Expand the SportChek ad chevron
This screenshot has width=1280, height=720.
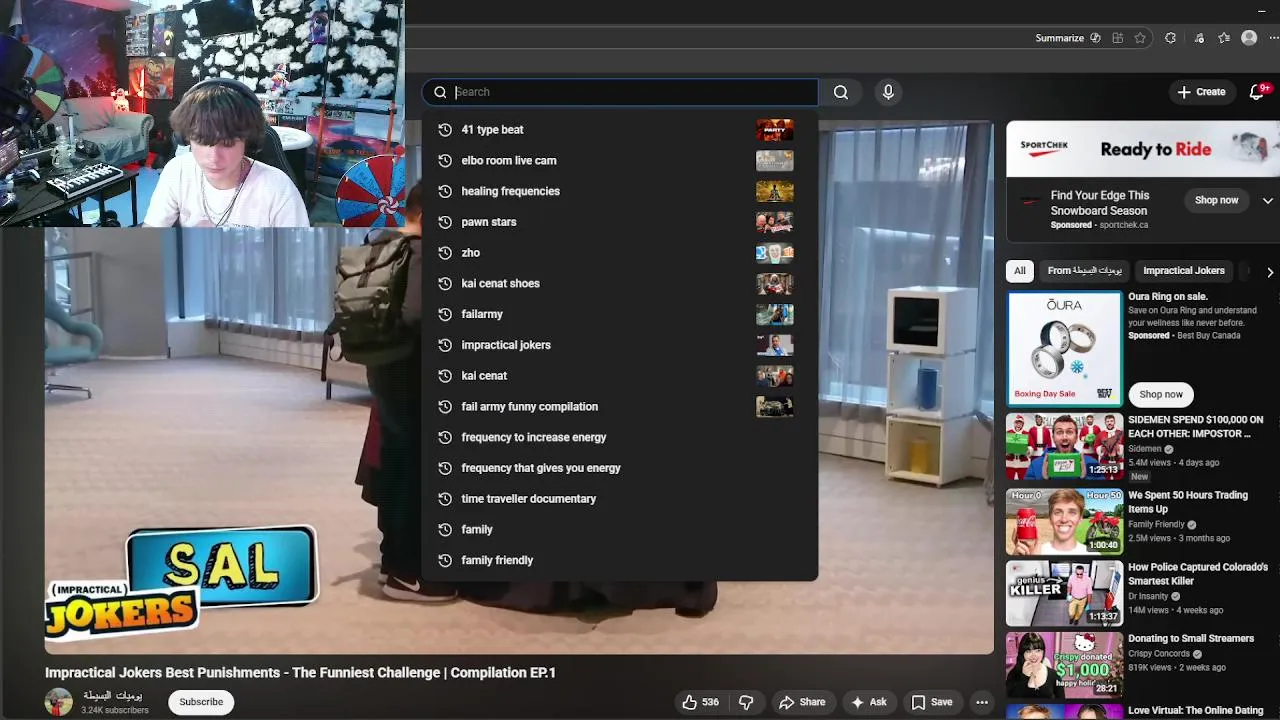point(1267,201)
